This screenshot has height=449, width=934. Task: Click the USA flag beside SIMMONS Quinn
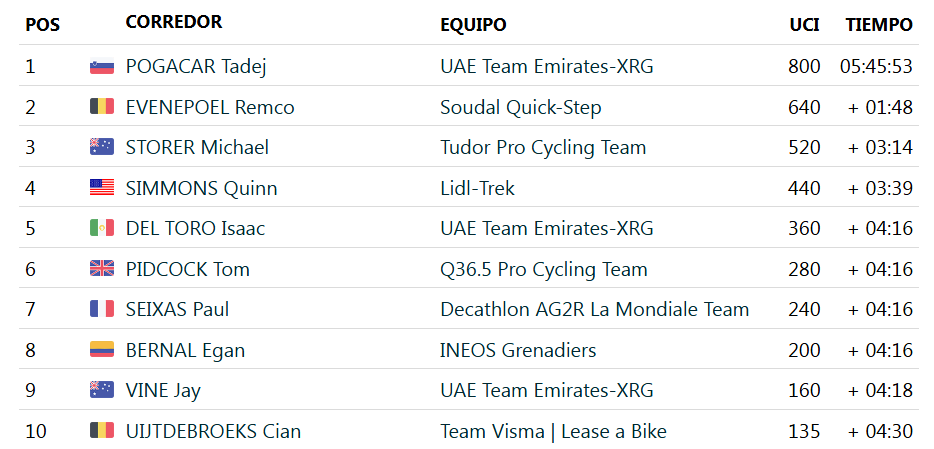pos(101,188)
